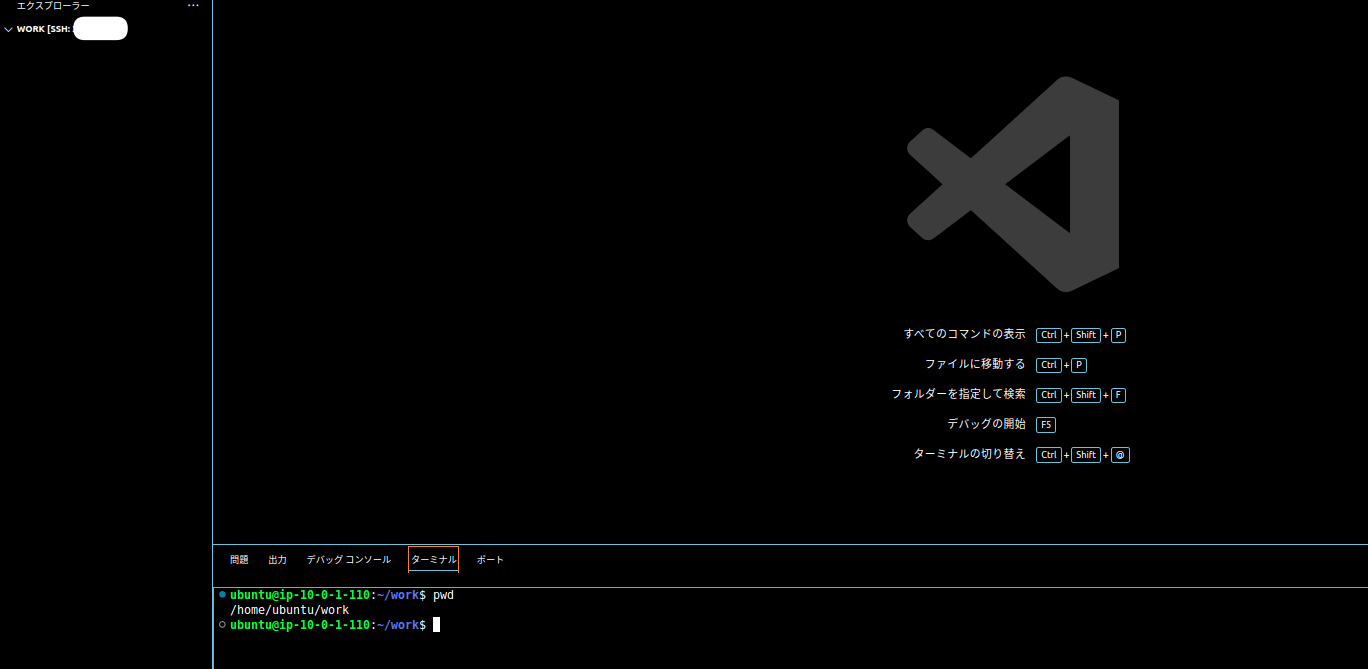Screen dimensions: 1368x669
Task: Click the F5 keycap label
Action: click(x=1046, y=425)
